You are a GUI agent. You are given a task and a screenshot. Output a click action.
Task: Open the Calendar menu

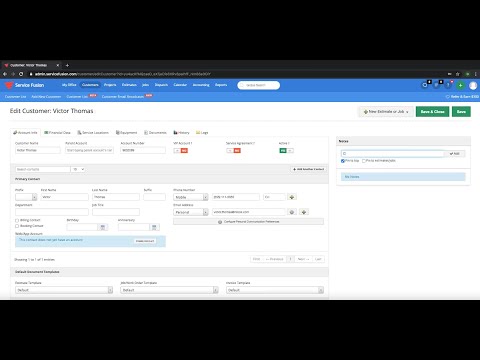click(x=180, y=85)
